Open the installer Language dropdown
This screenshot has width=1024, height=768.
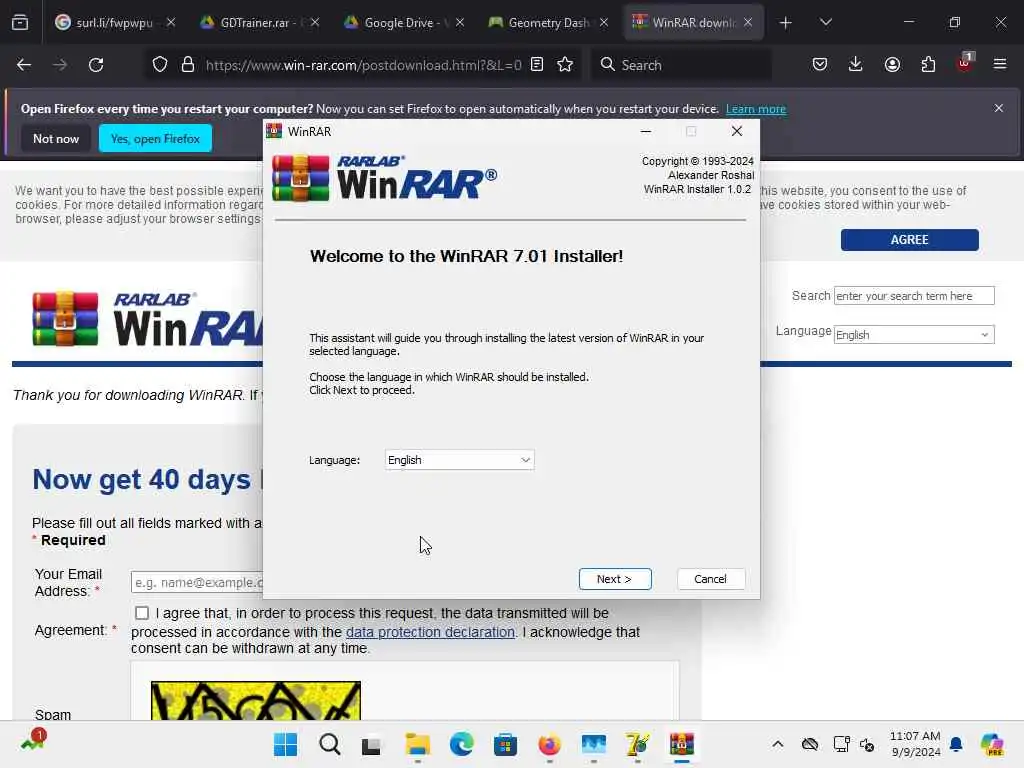459,460
